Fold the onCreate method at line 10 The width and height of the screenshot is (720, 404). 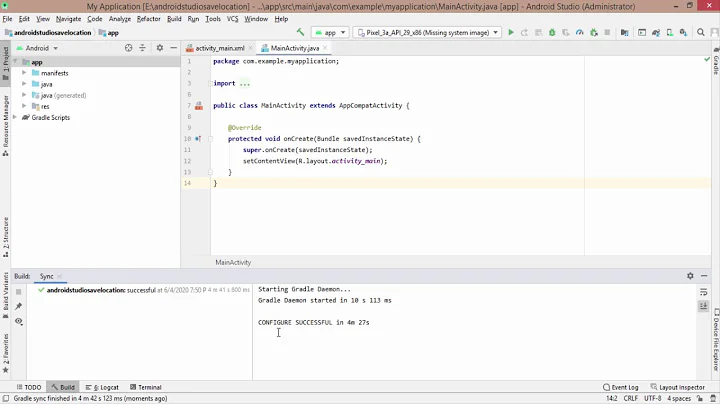tap(210, 139)
